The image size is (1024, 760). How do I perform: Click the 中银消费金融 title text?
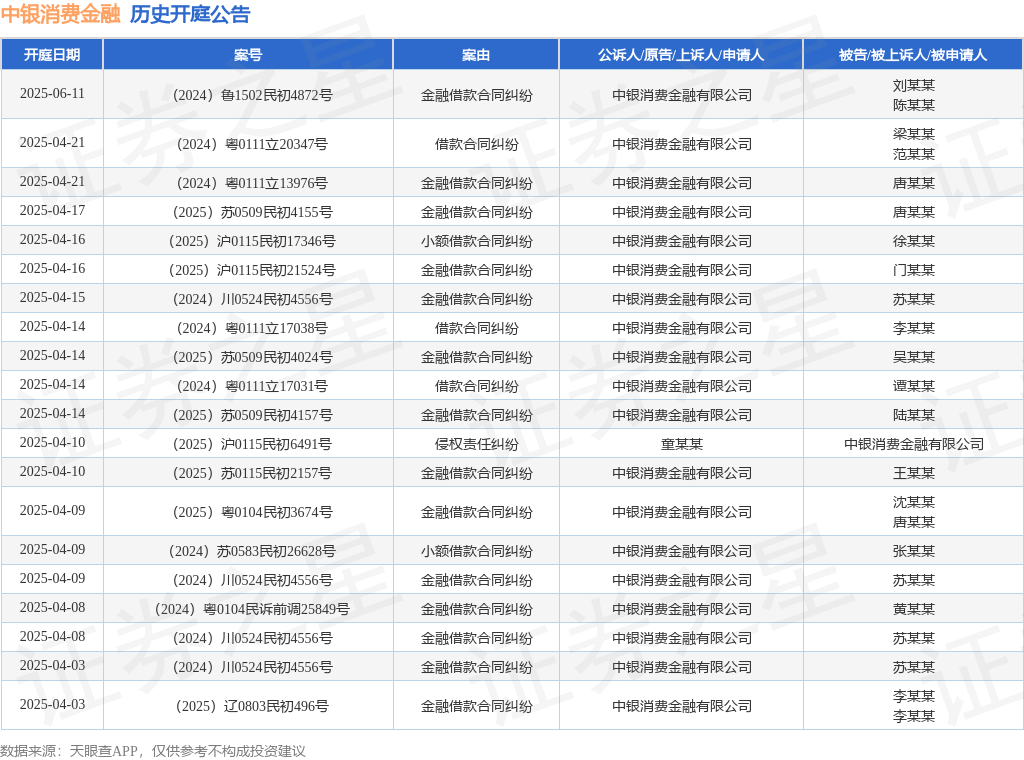61,14
